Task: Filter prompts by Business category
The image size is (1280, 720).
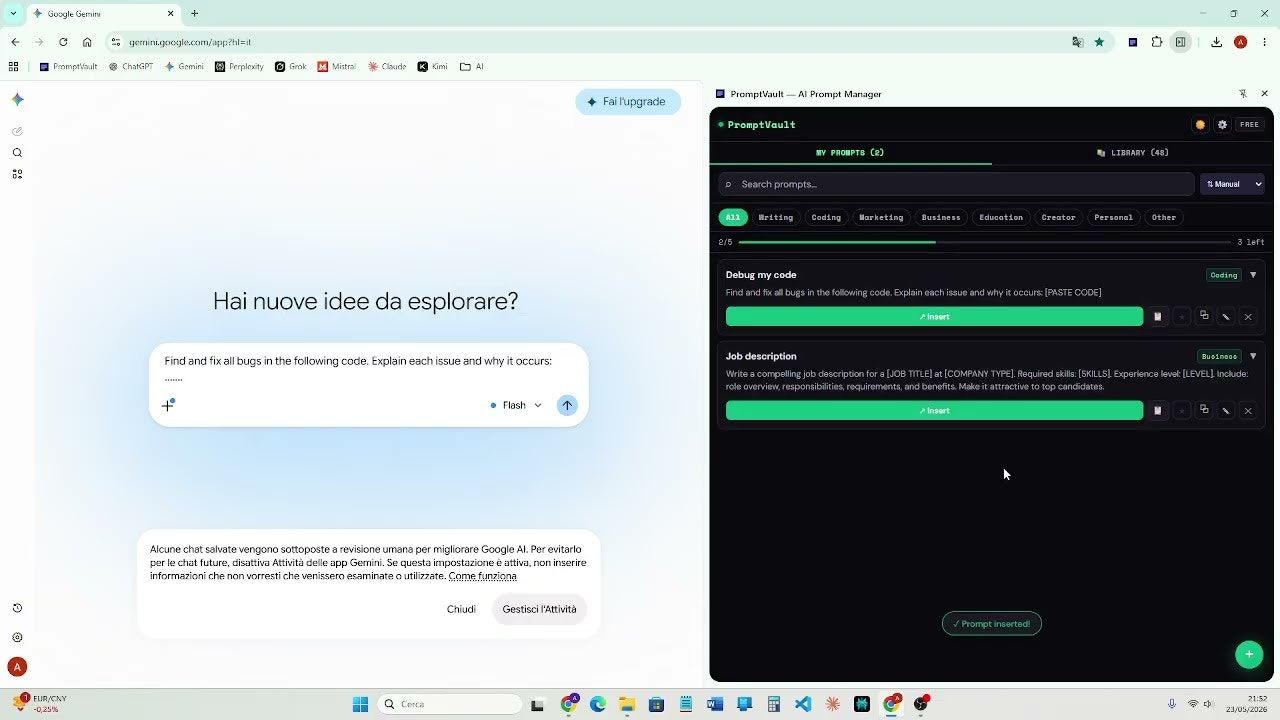Action: click(941, 217)
